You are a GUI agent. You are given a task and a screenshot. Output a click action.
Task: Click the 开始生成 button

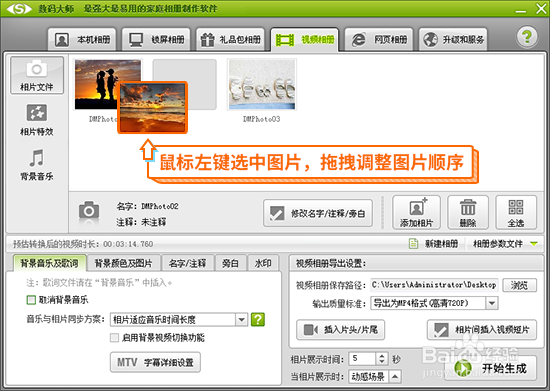click(x=491, y=368)
